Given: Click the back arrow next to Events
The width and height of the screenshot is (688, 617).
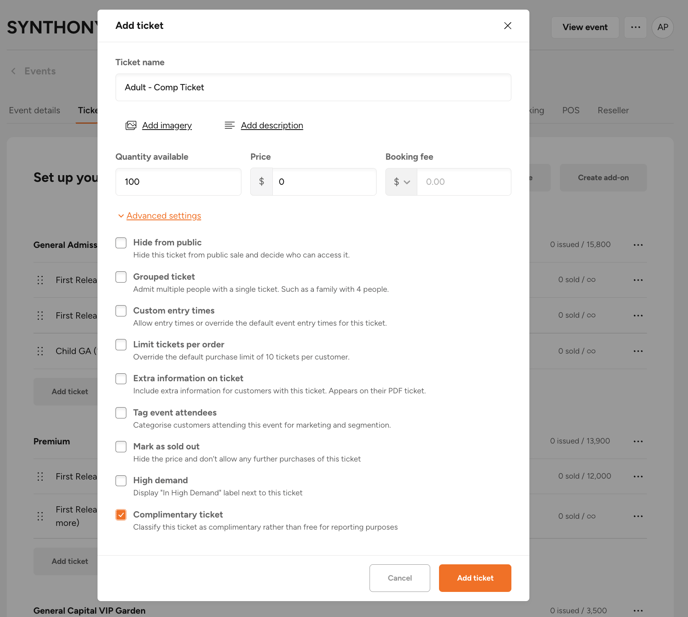Looking at the screenshot, I should coord(14,72).
